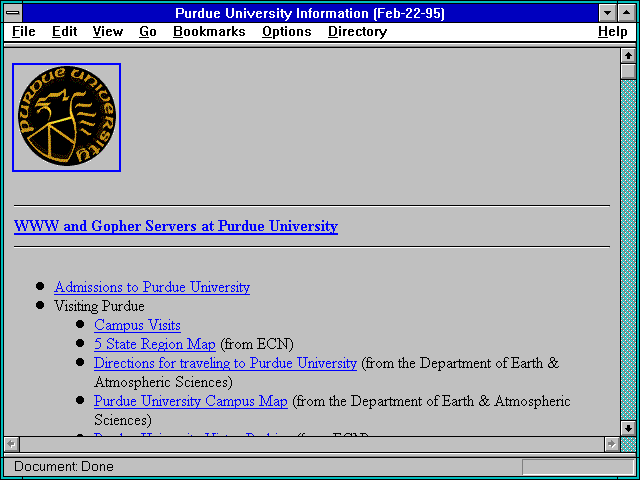640x480 pixels.
Task: Click the vertical scrollbar down arrow
Action: pos(628,428)
